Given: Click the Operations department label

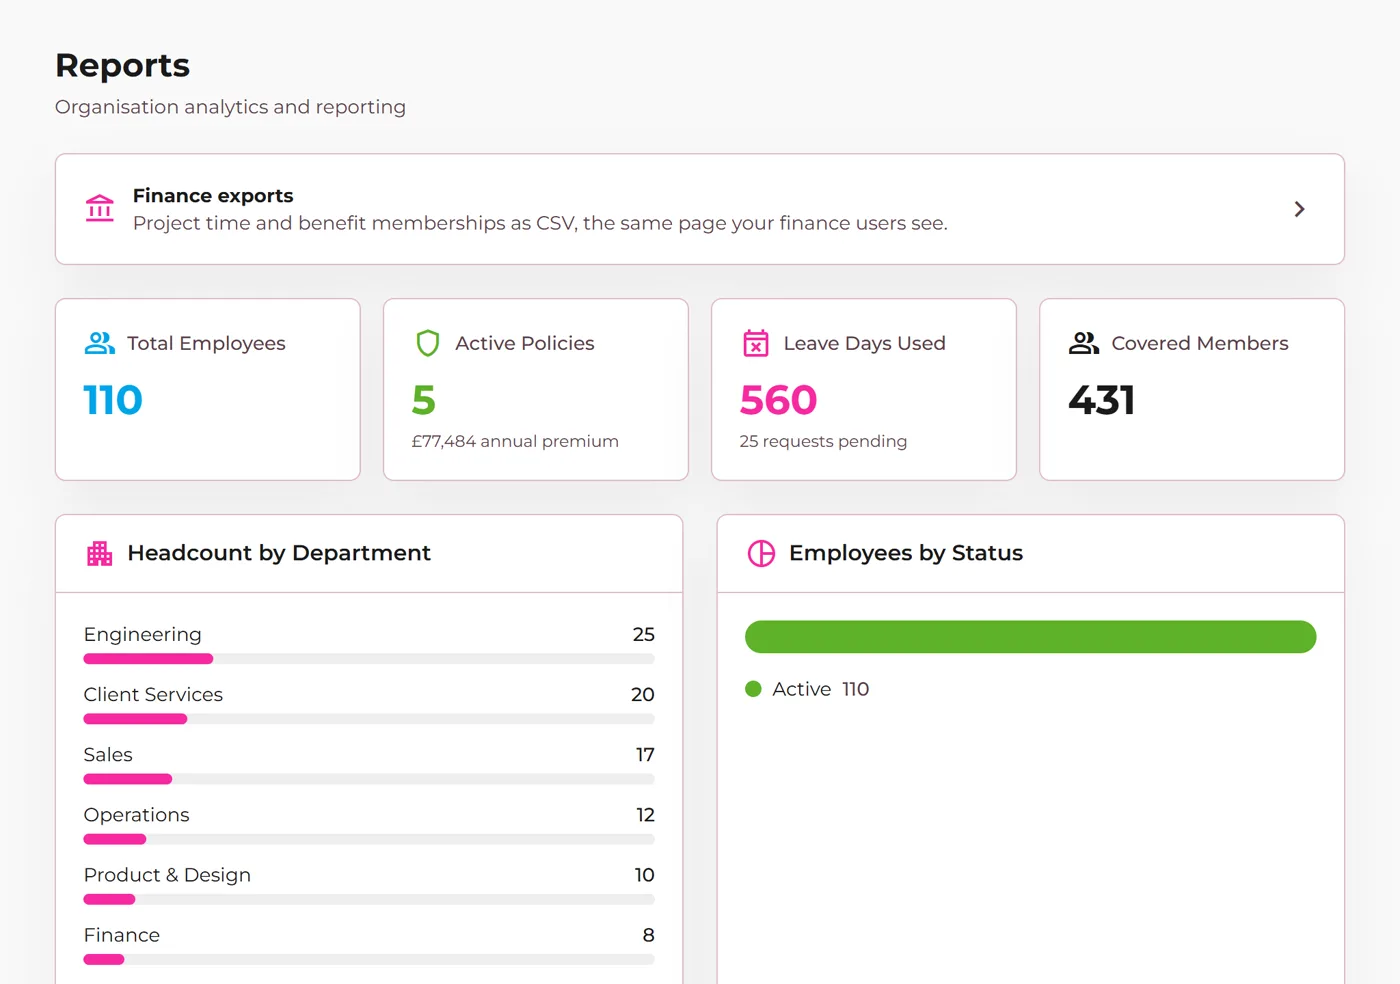Looking at the screenshot, I should pos(137,814).
